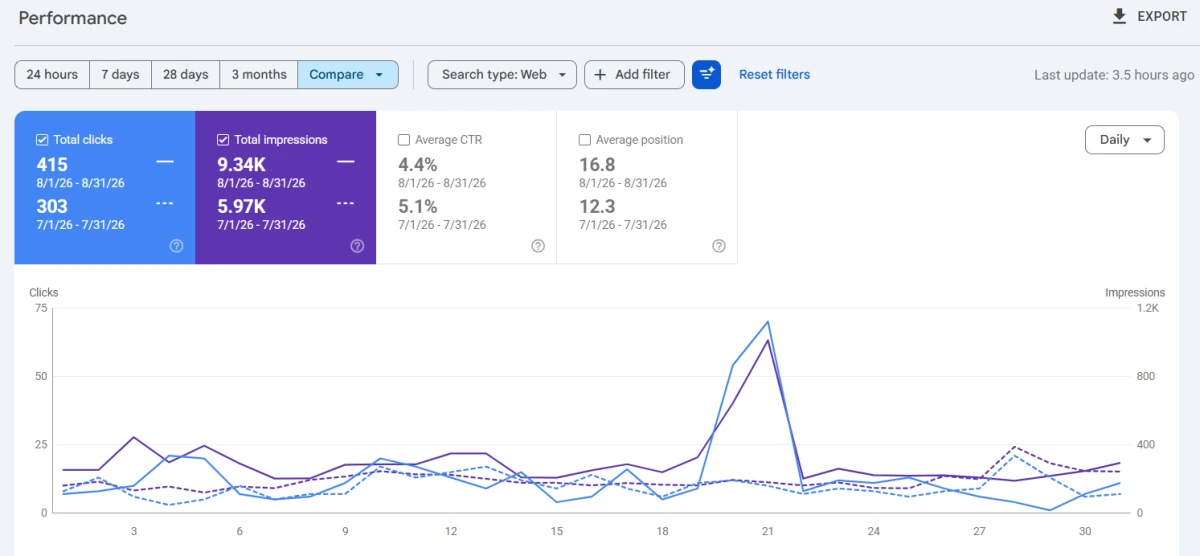1200x556 pixels.
Task: Click the chart peak at day 21
Action: 767,322
